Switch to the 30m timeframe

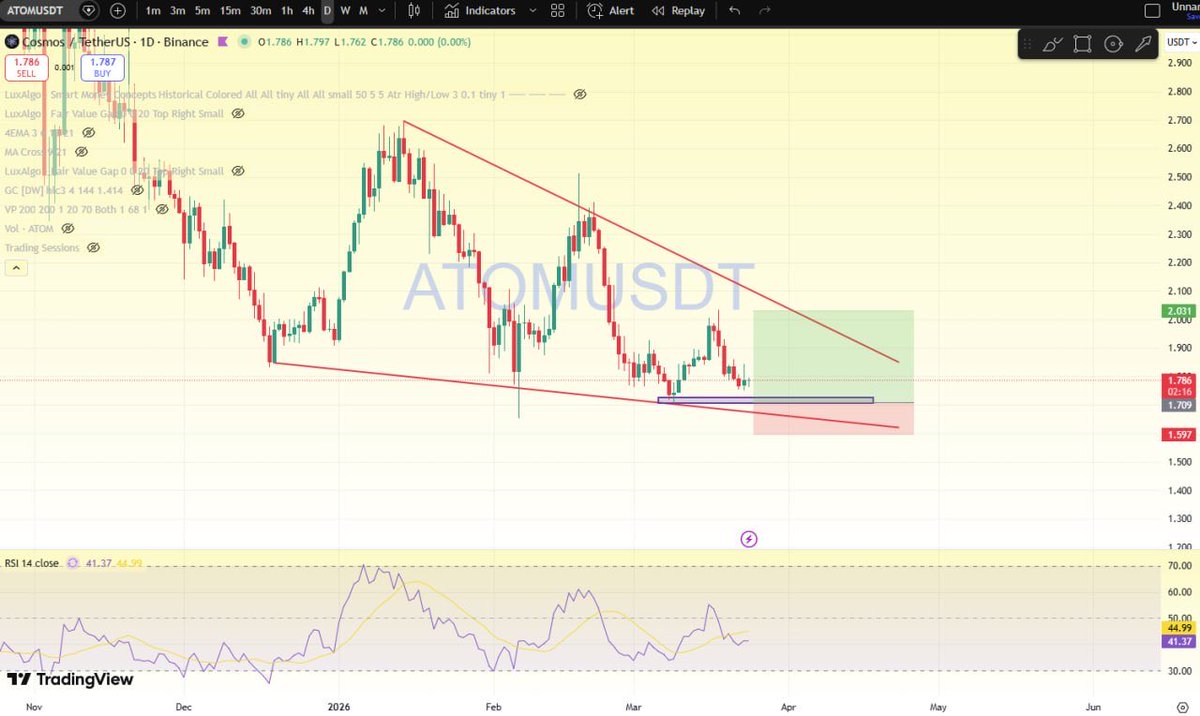(261, 11)
